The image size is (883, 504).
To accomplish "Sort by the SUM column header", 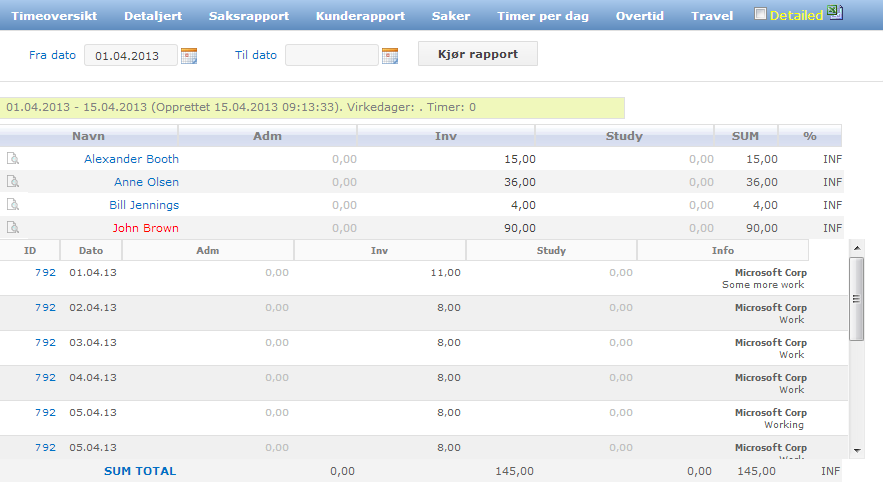I will click(x=745, y=136).
